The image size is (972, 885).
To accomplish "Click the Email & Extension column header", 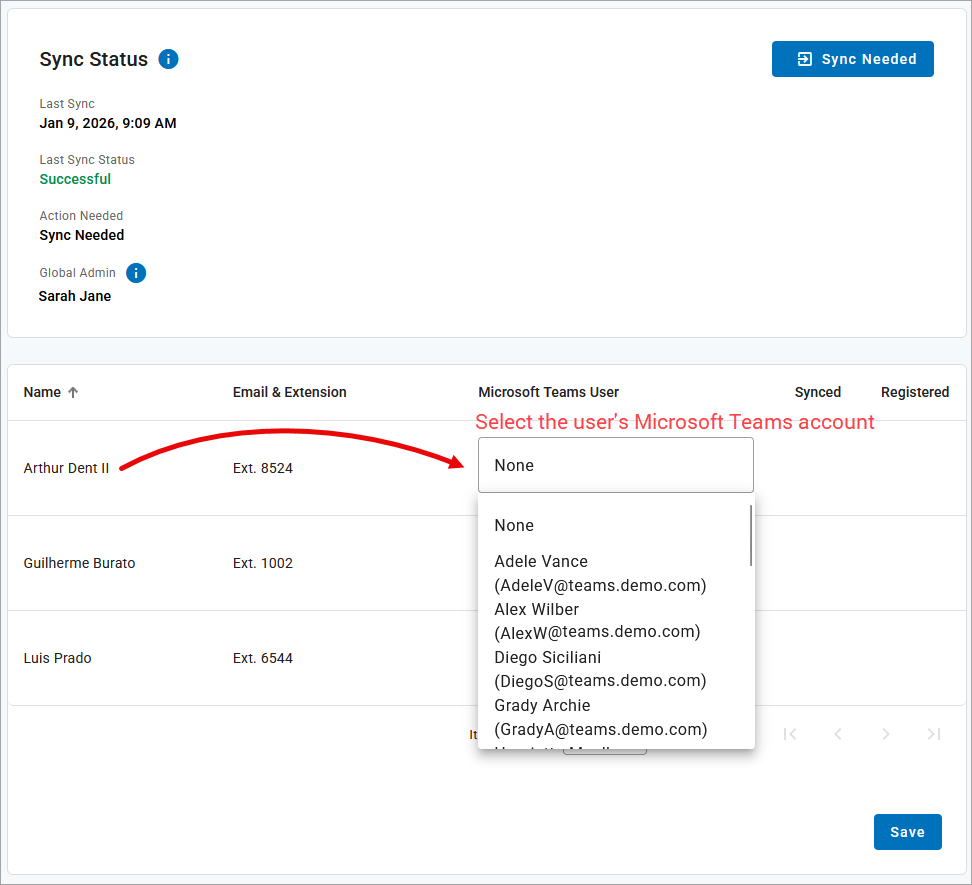I will pyautogui.click(x=290, y=392).
